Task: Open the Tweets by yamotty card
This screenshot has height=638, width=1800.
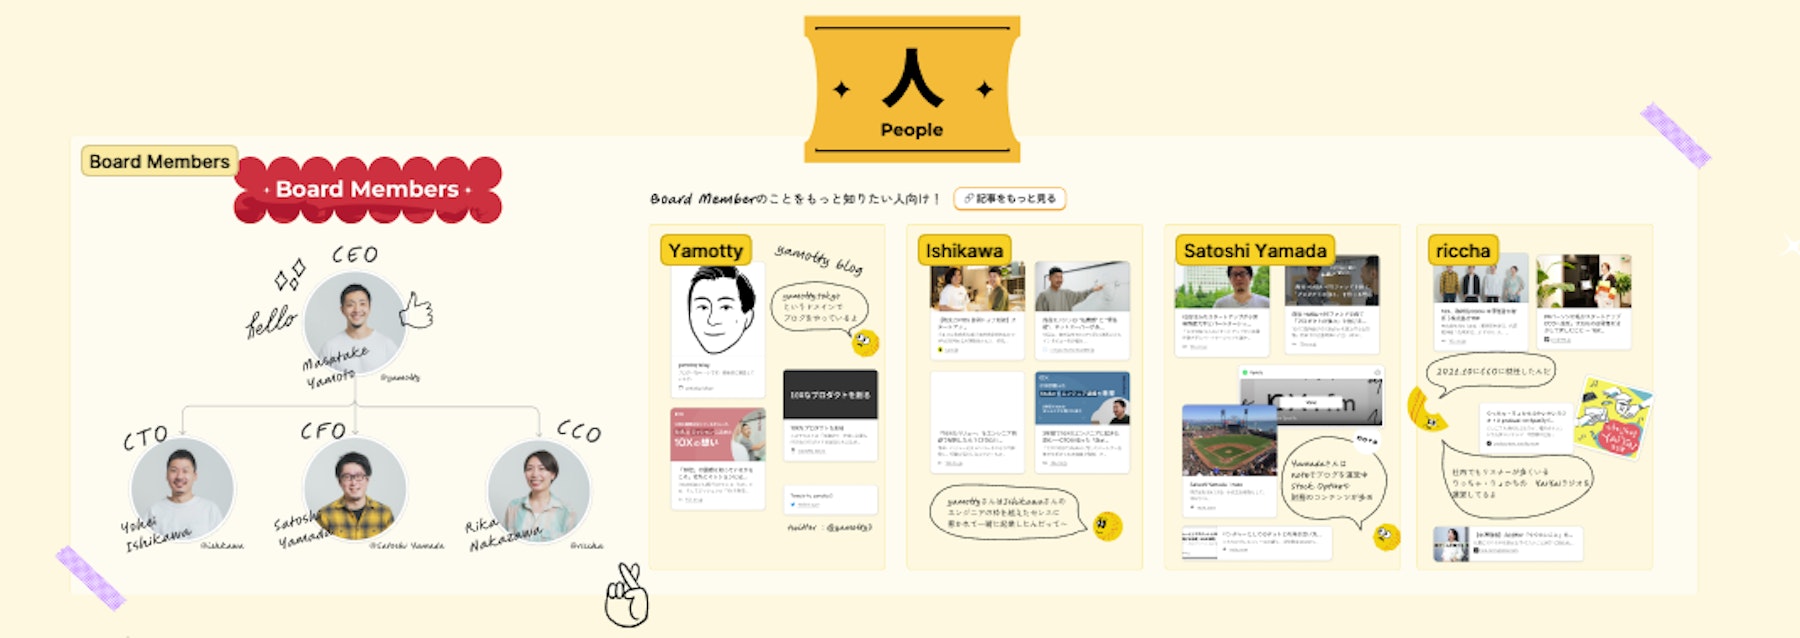Action: click(830, 499)
